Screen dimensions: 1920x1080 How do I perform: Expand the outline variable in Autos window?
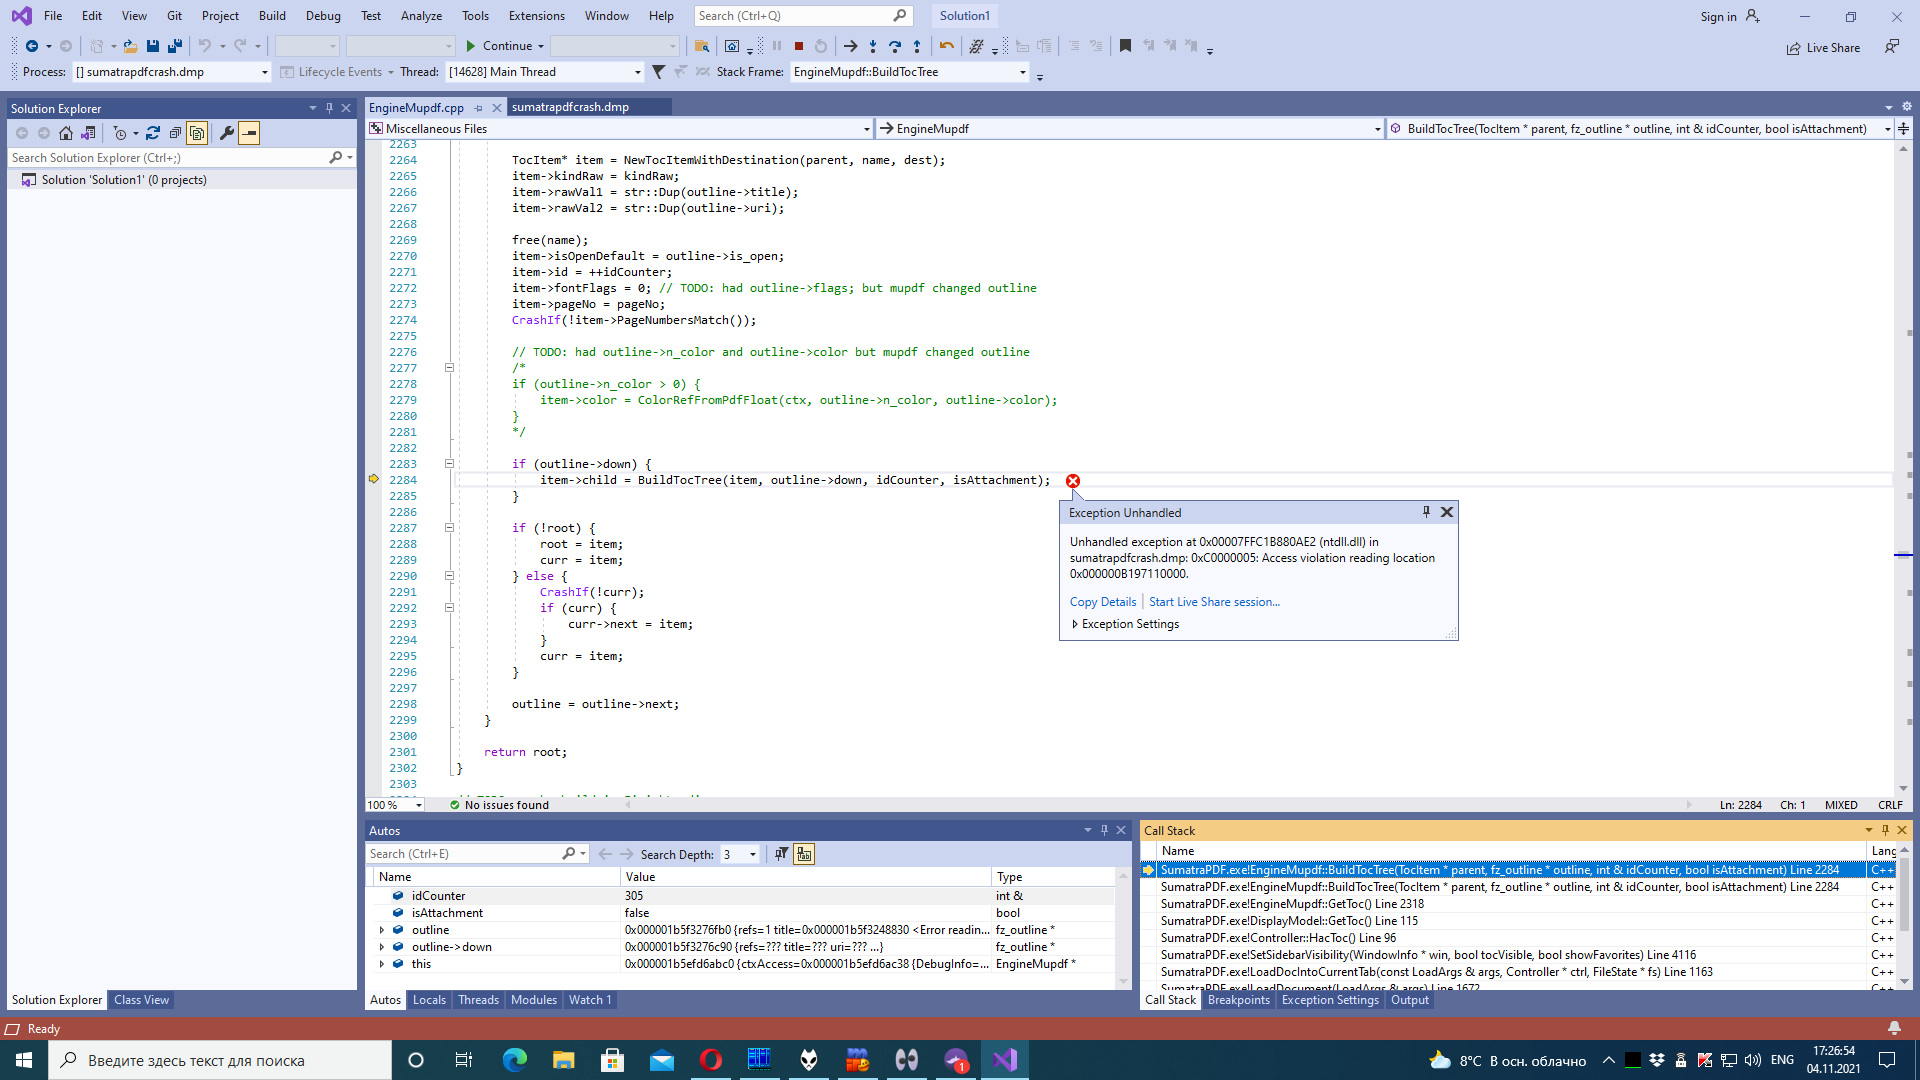(383, 930)
